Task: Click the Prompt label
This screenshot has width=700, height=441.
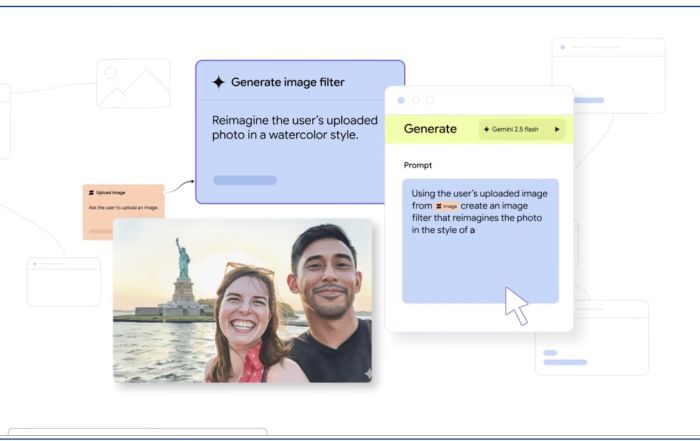Action: click(417, 165)
